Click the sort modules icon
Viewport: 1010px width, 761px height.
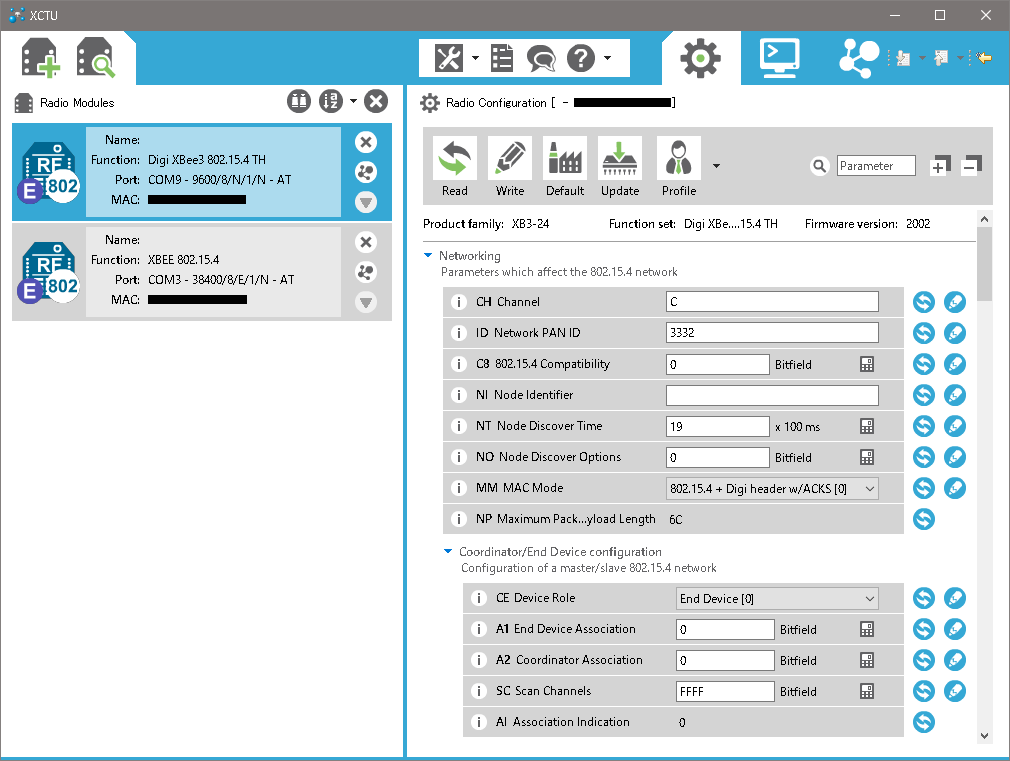tap(331, 101)
